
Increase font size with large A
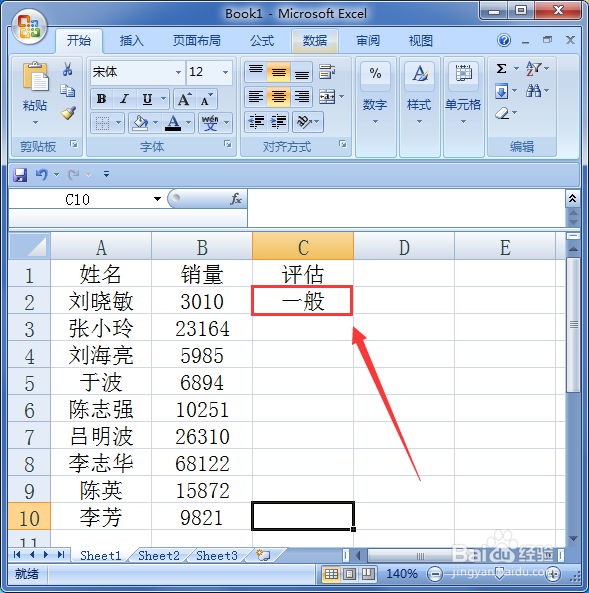click(x=184, y=99)
